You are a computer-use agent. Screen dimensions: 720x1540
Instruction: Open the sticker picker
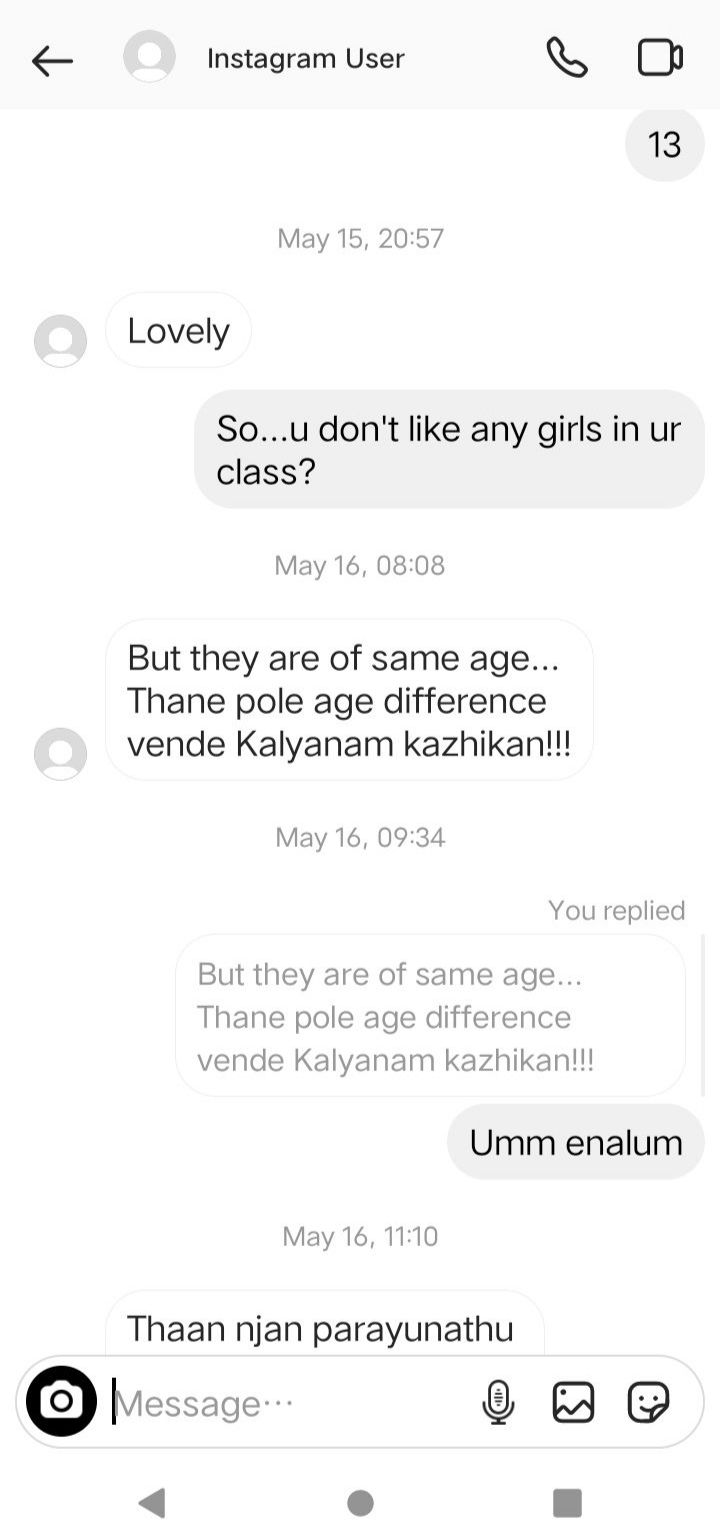pyautogui.click(x=648, y=1402)
